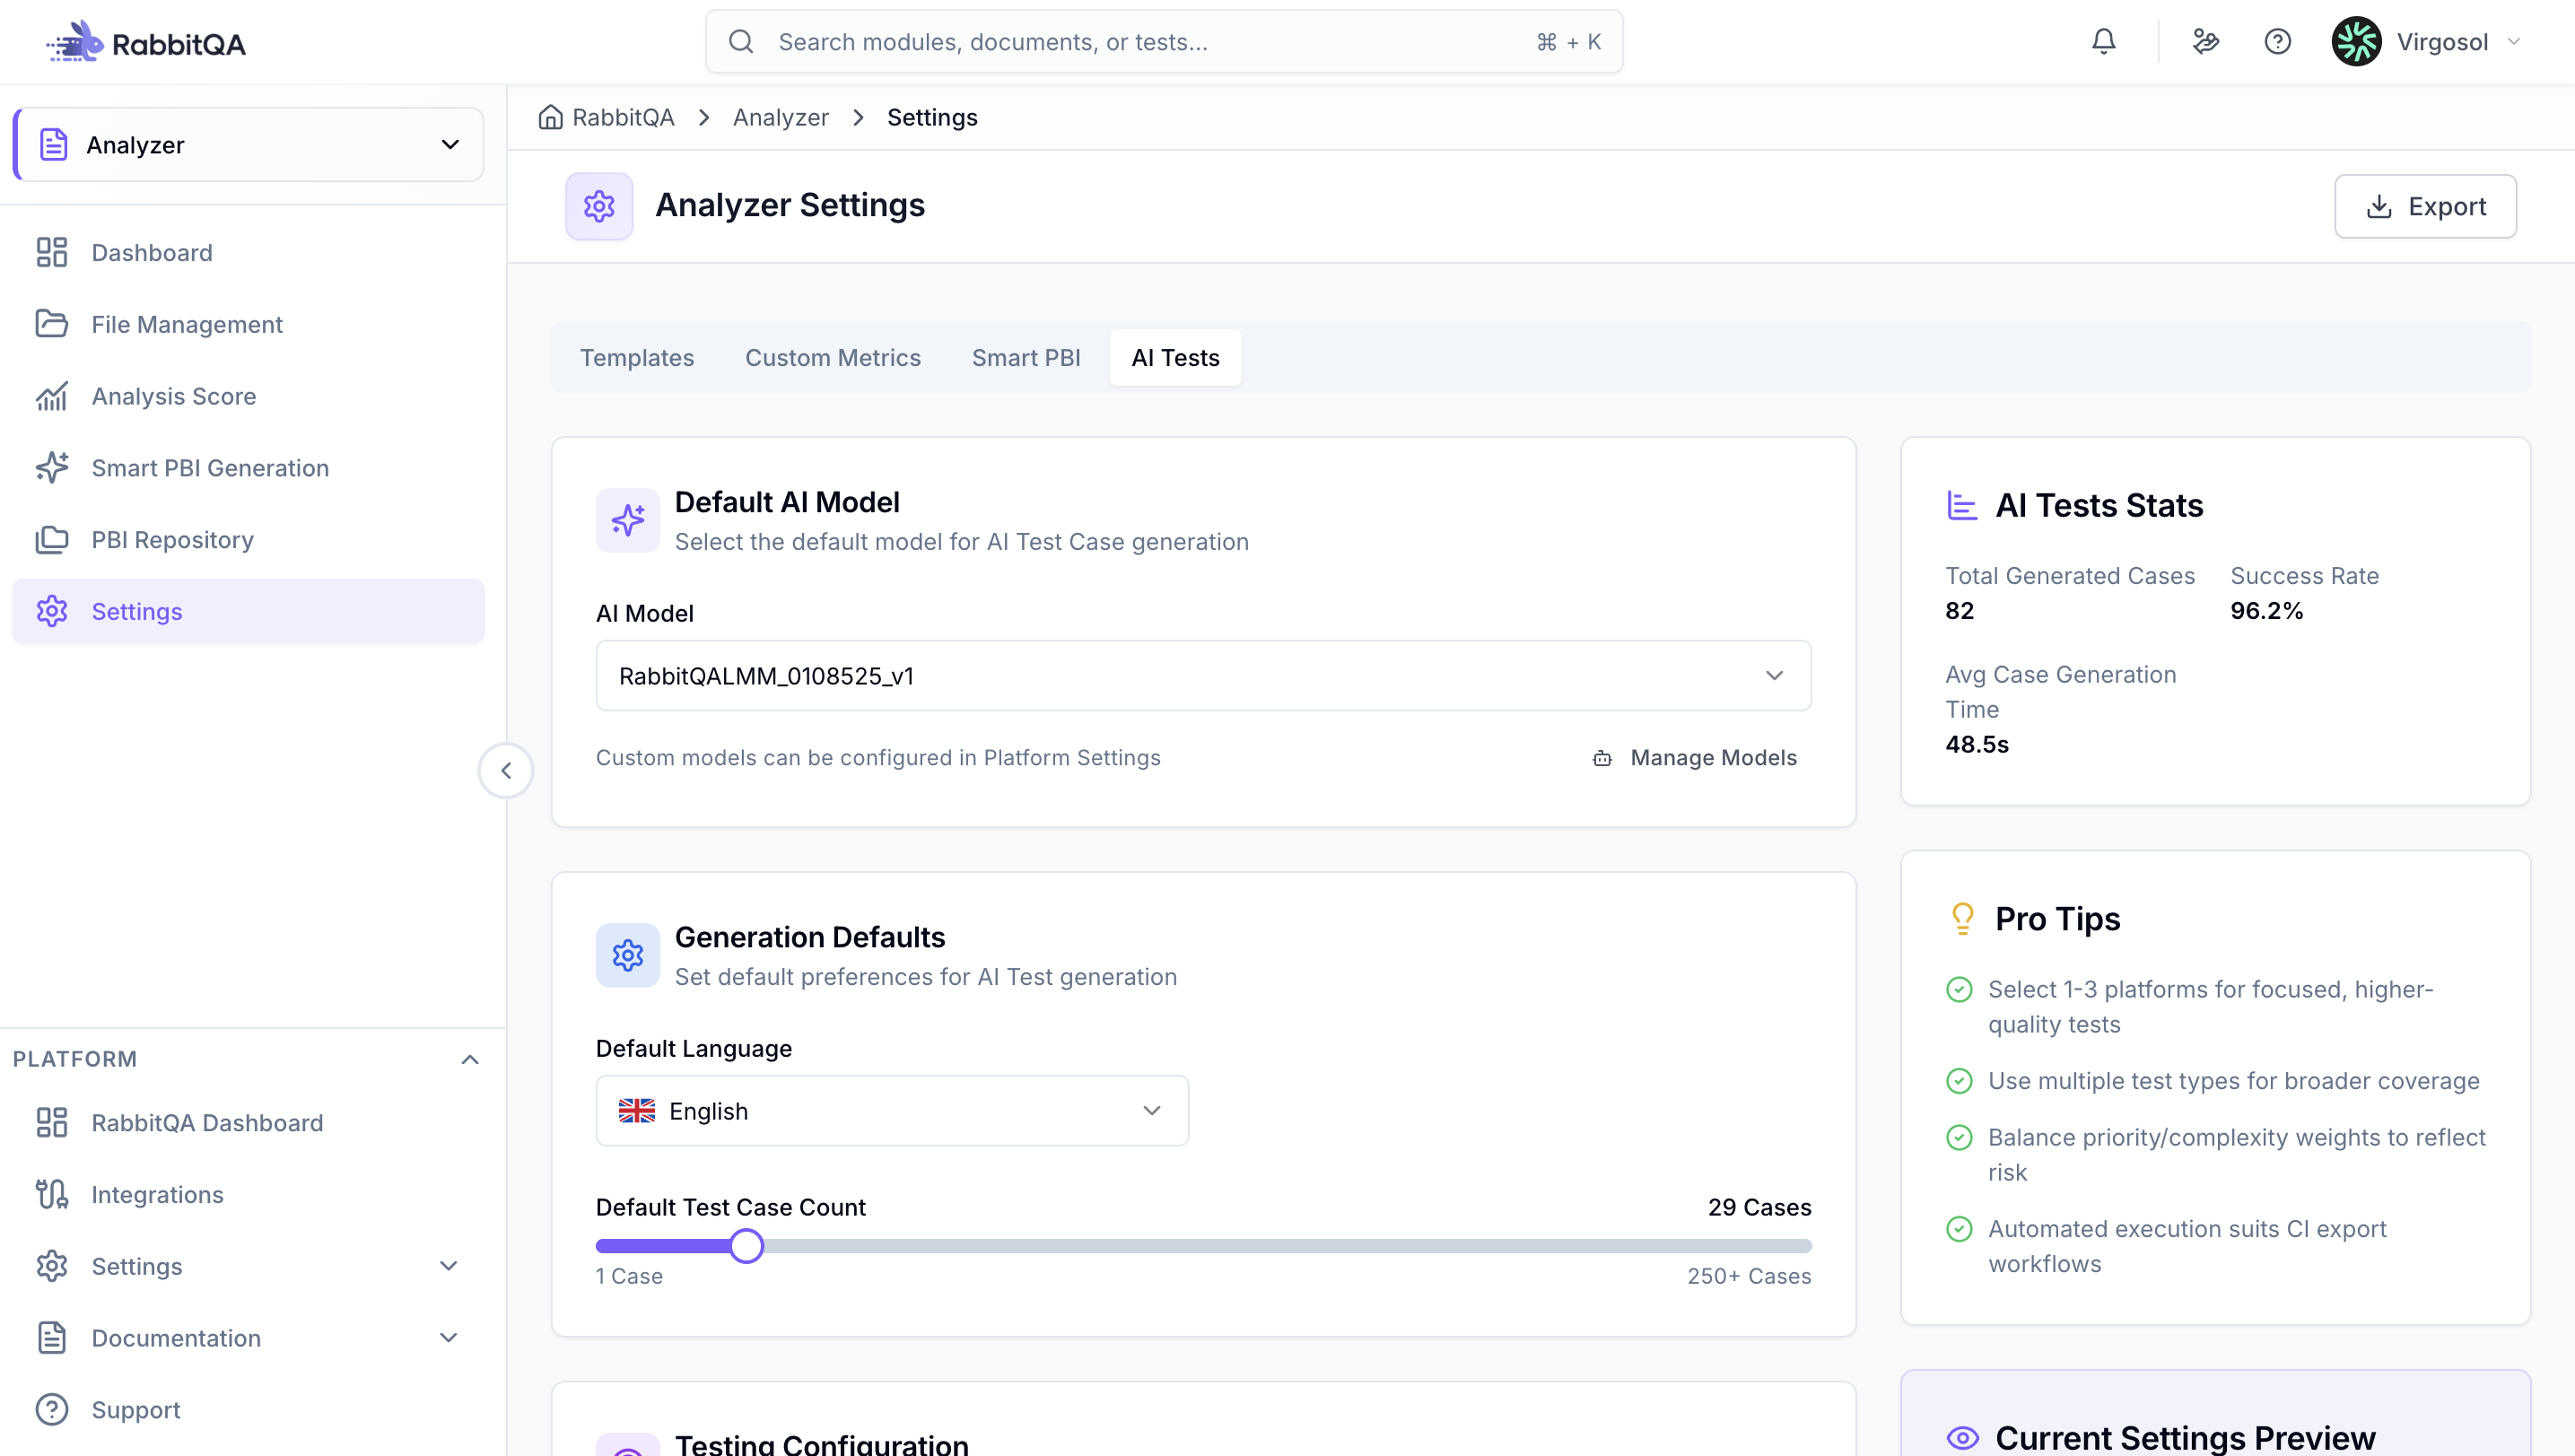This screenshot has width=2575, height=1456.
Task: Click the search modules input field
Action: tap(1164, 41)
